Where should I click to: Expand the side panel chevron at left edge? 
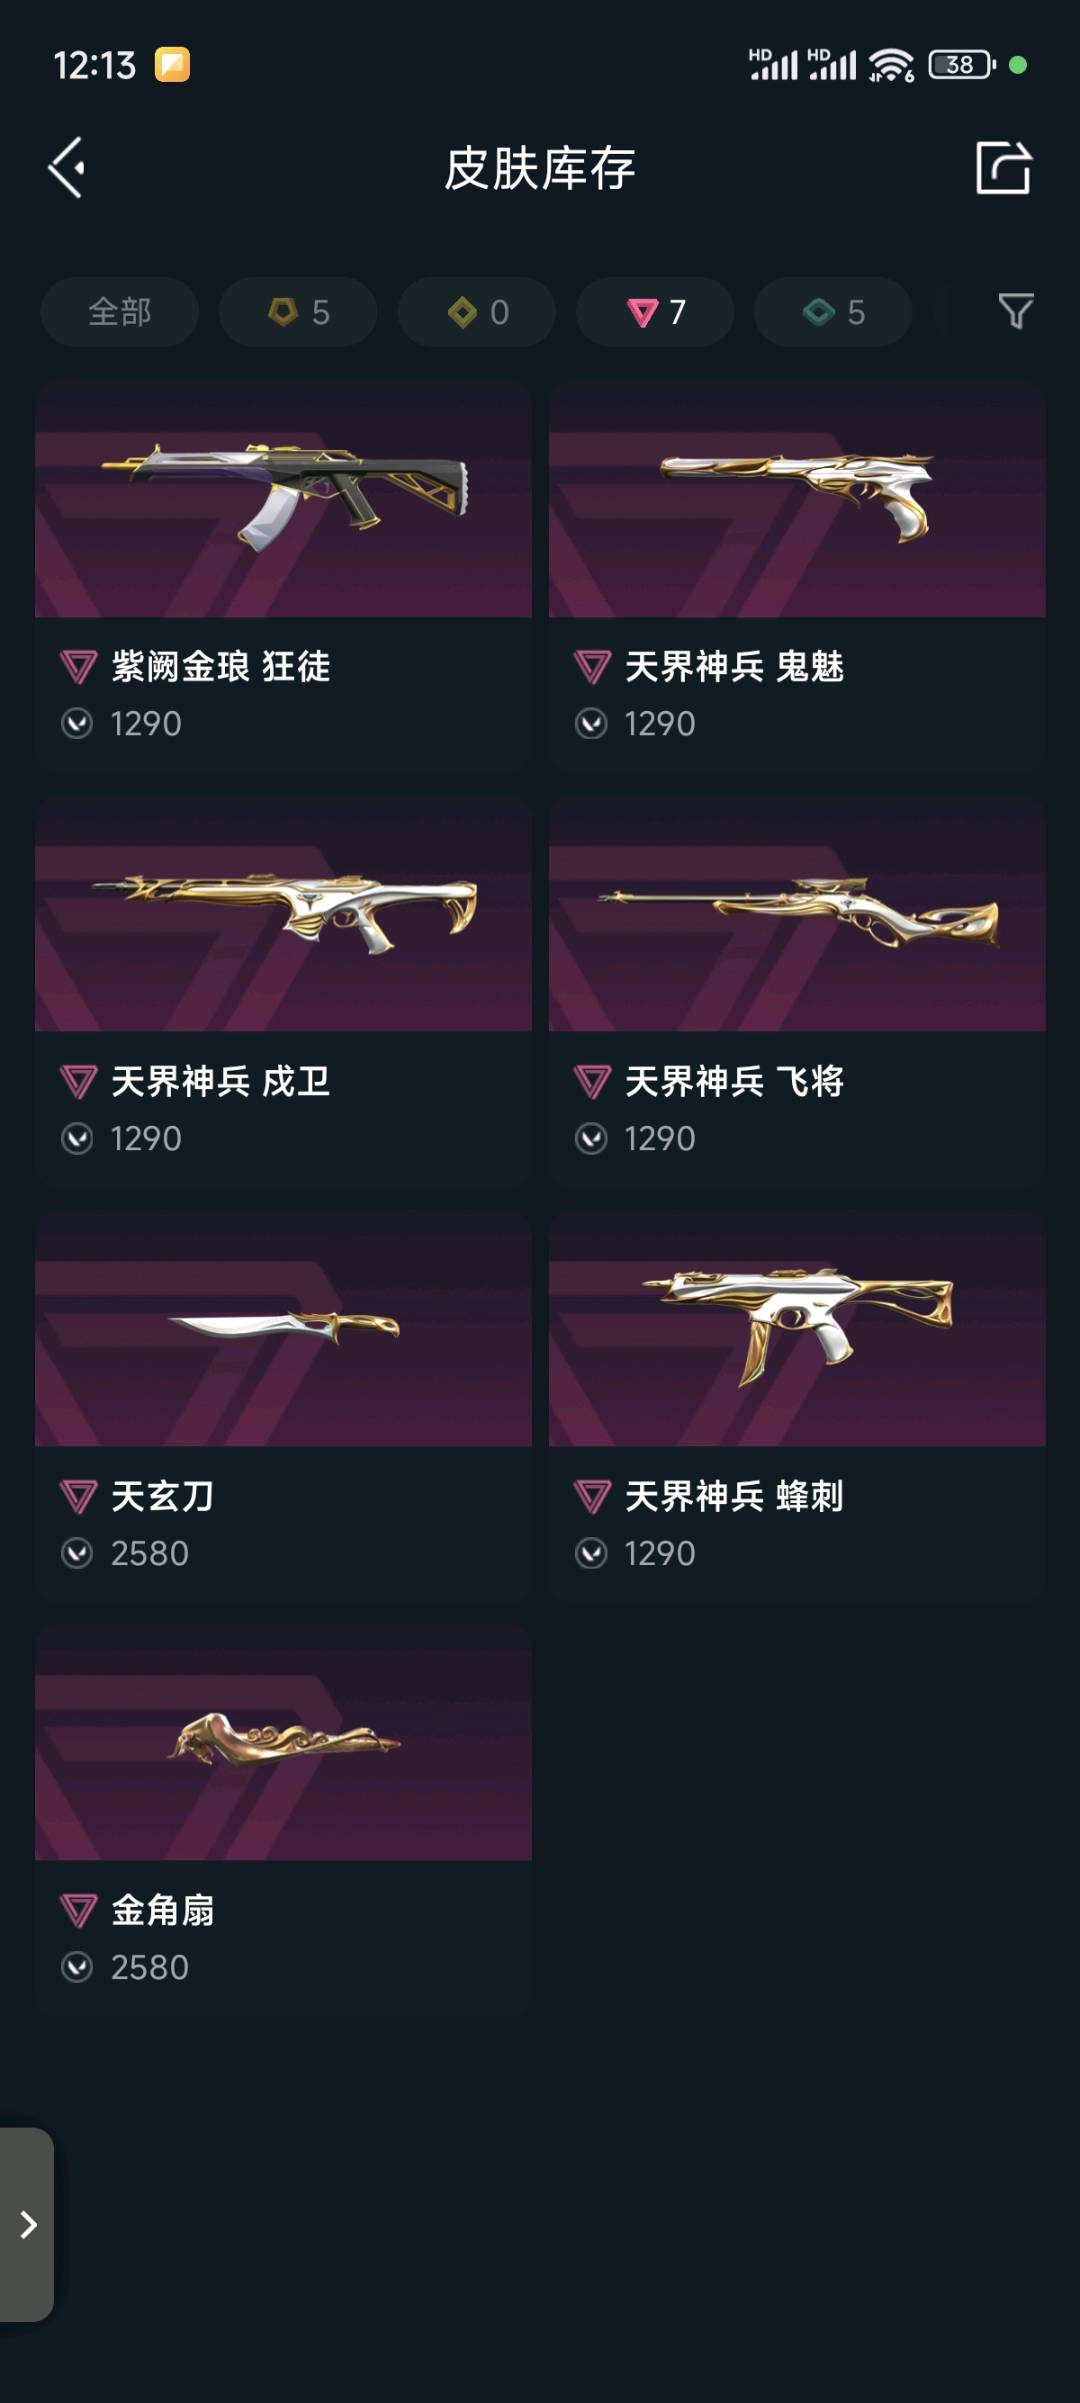pos(27,2224)
